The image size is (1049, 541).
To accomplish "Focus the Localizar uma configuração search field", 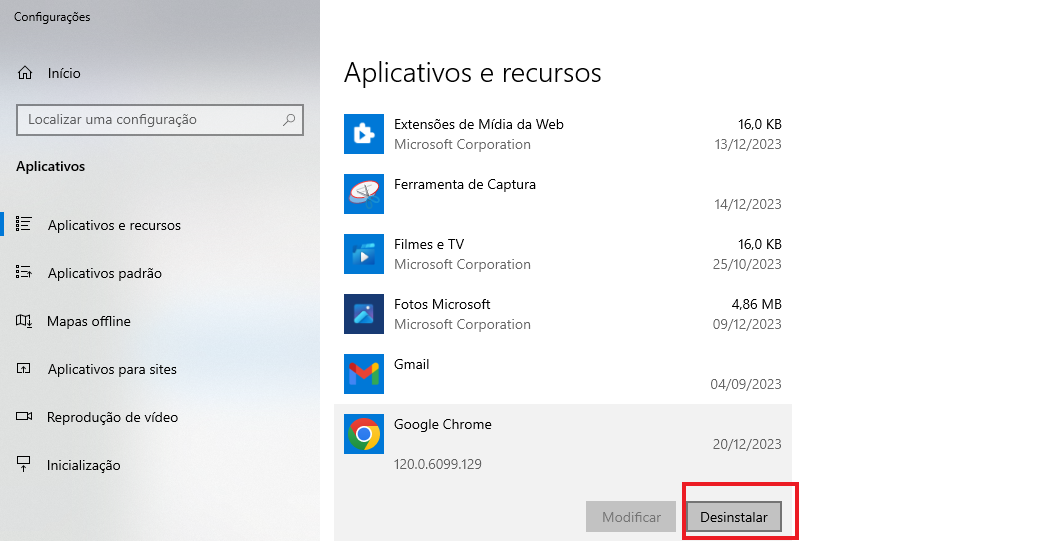I will pos(160,120).
